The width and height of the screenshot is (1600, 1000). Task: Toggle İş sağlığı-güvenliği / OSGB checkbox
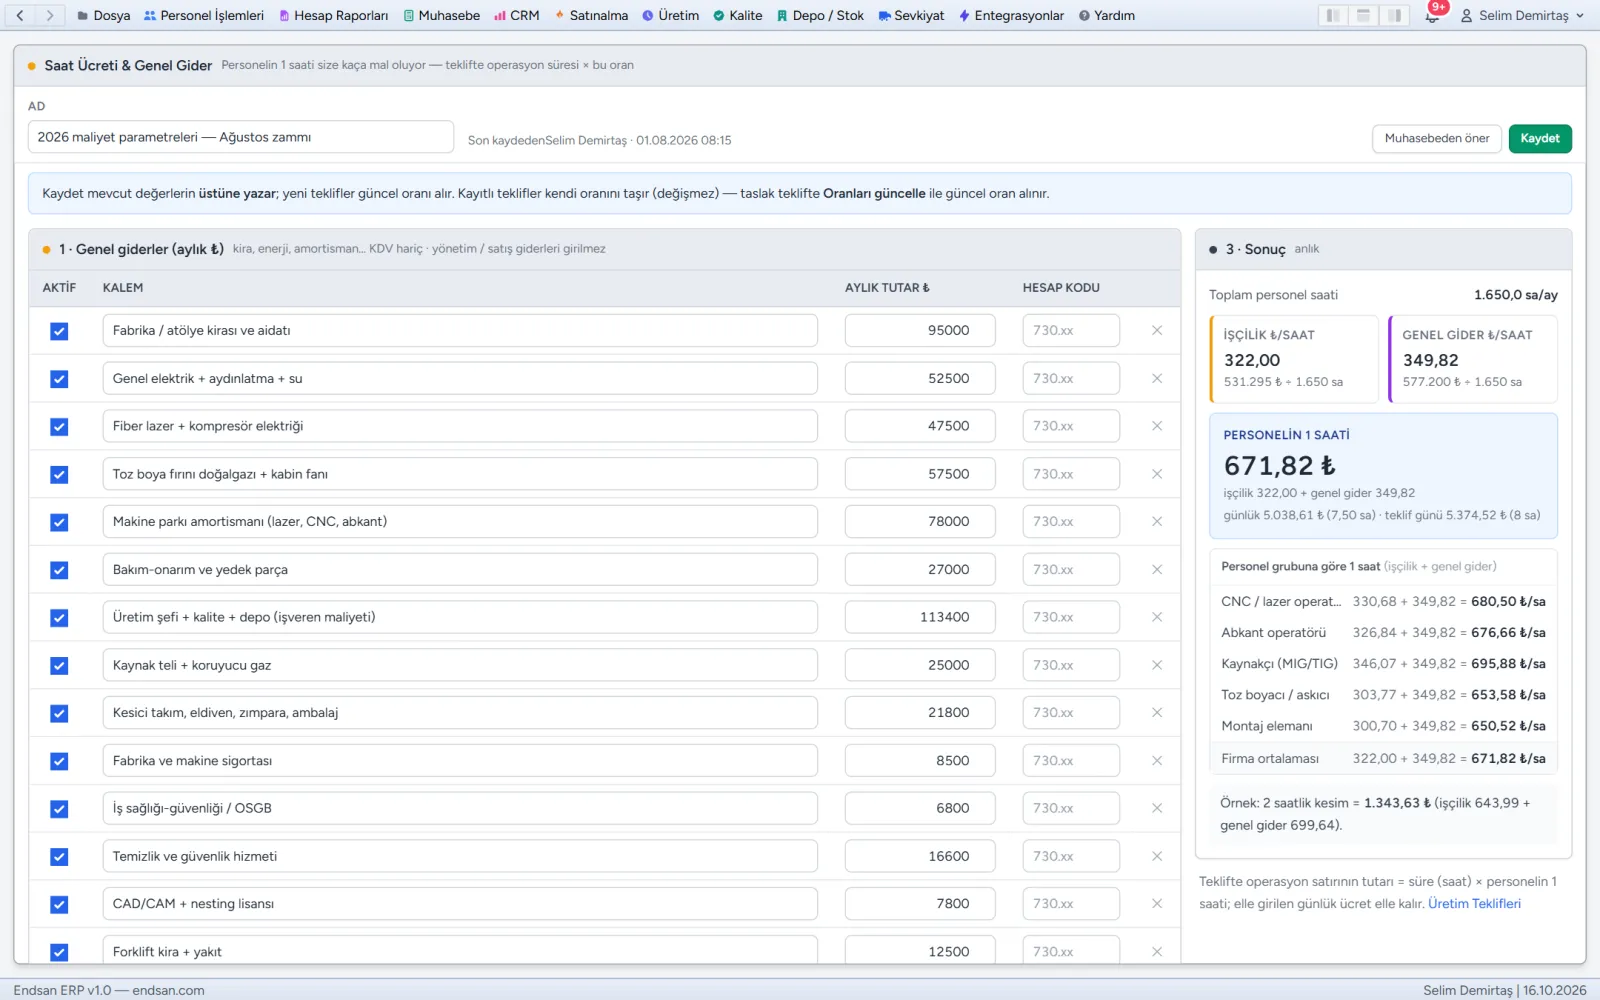(59, 809)
